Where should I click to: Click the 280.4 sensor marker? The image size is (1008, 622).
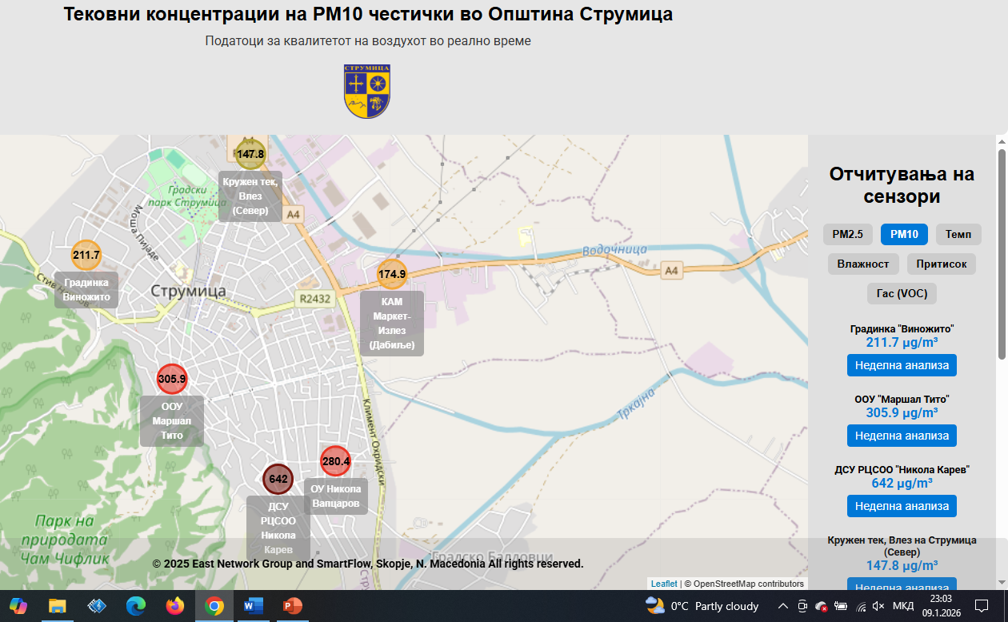[335, 461]
